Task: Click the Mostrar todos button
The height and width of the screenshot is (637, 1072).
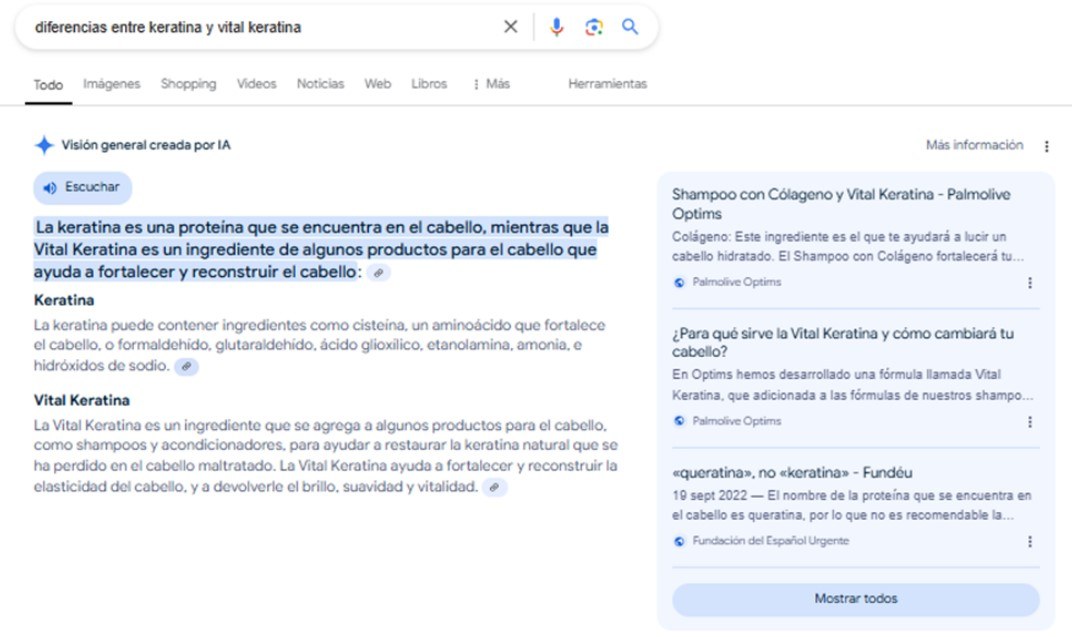Action: 855,599
